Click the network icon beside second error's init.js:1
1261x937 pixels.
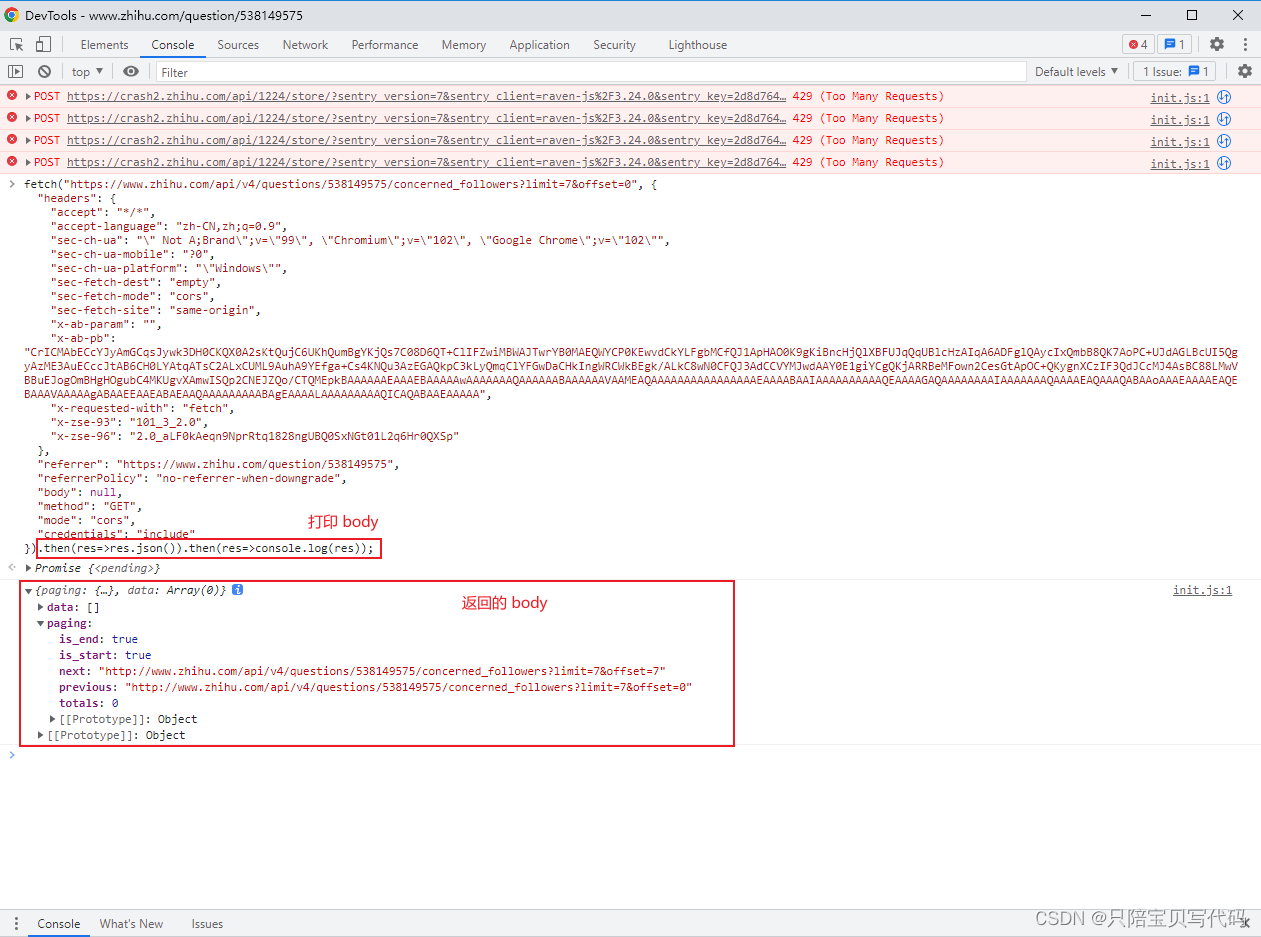1223,119
